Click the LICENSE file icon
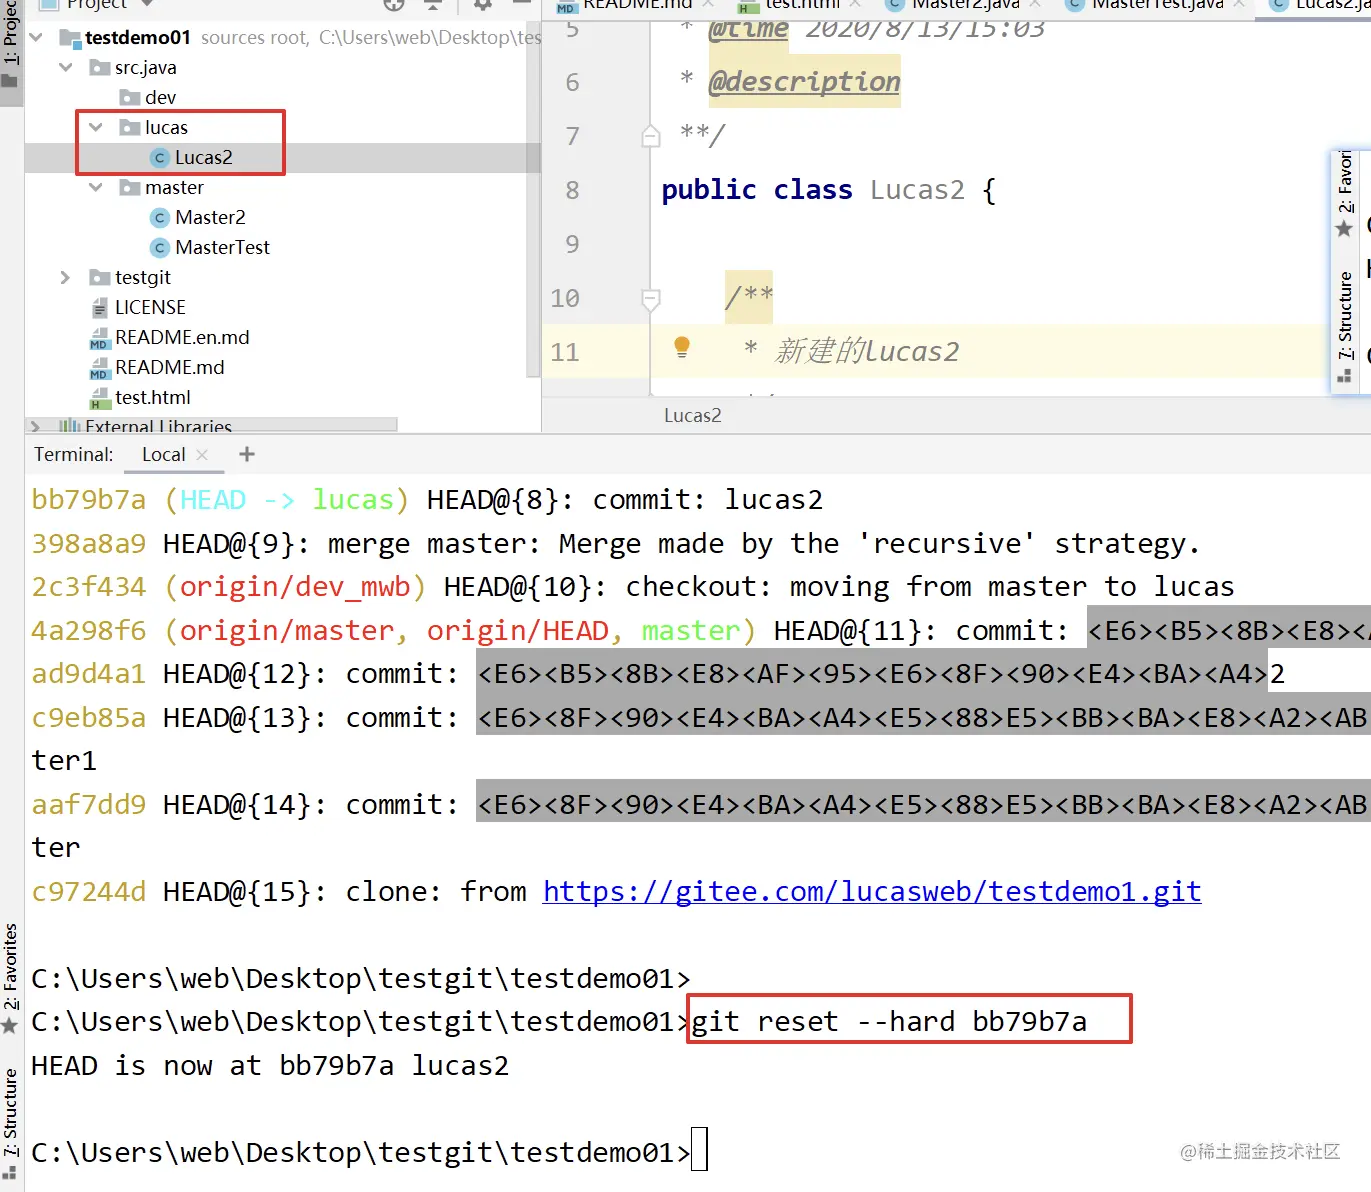Screen dimensions: 1371x1192 pos(99,308)
